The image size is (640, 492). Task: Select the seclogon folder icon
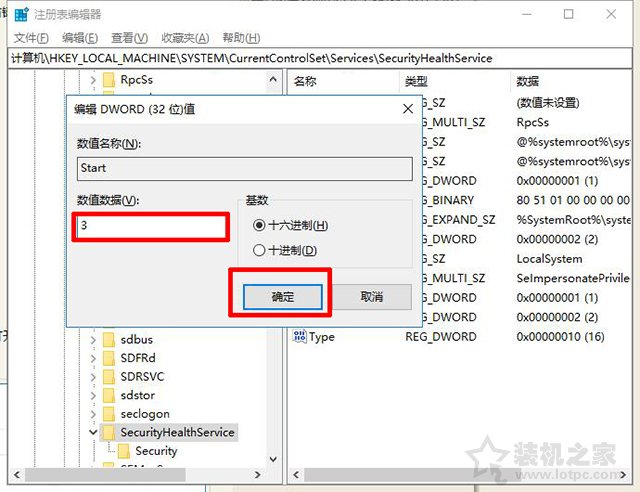point(108,414)
